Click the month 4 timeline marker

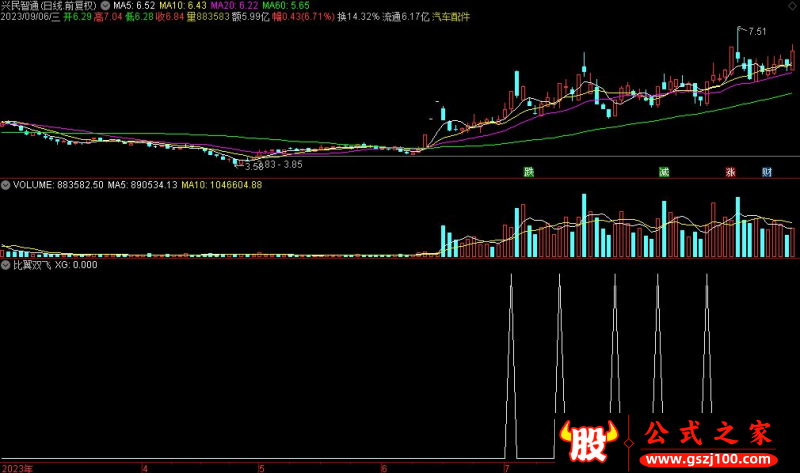(x=145, y=468)
